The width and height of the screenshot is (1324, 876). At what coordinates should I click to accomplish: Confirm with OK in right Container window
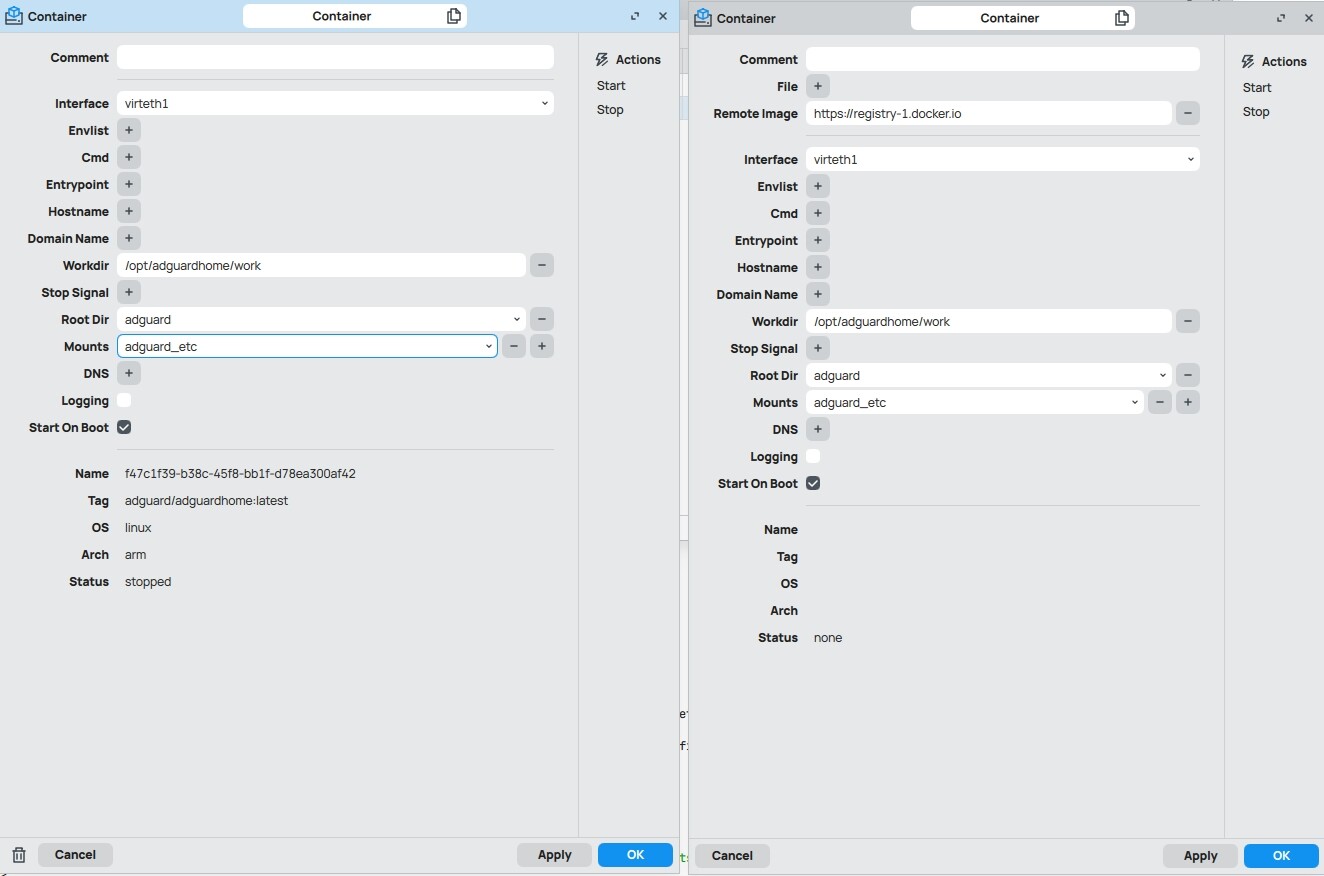pos(1281,856)
